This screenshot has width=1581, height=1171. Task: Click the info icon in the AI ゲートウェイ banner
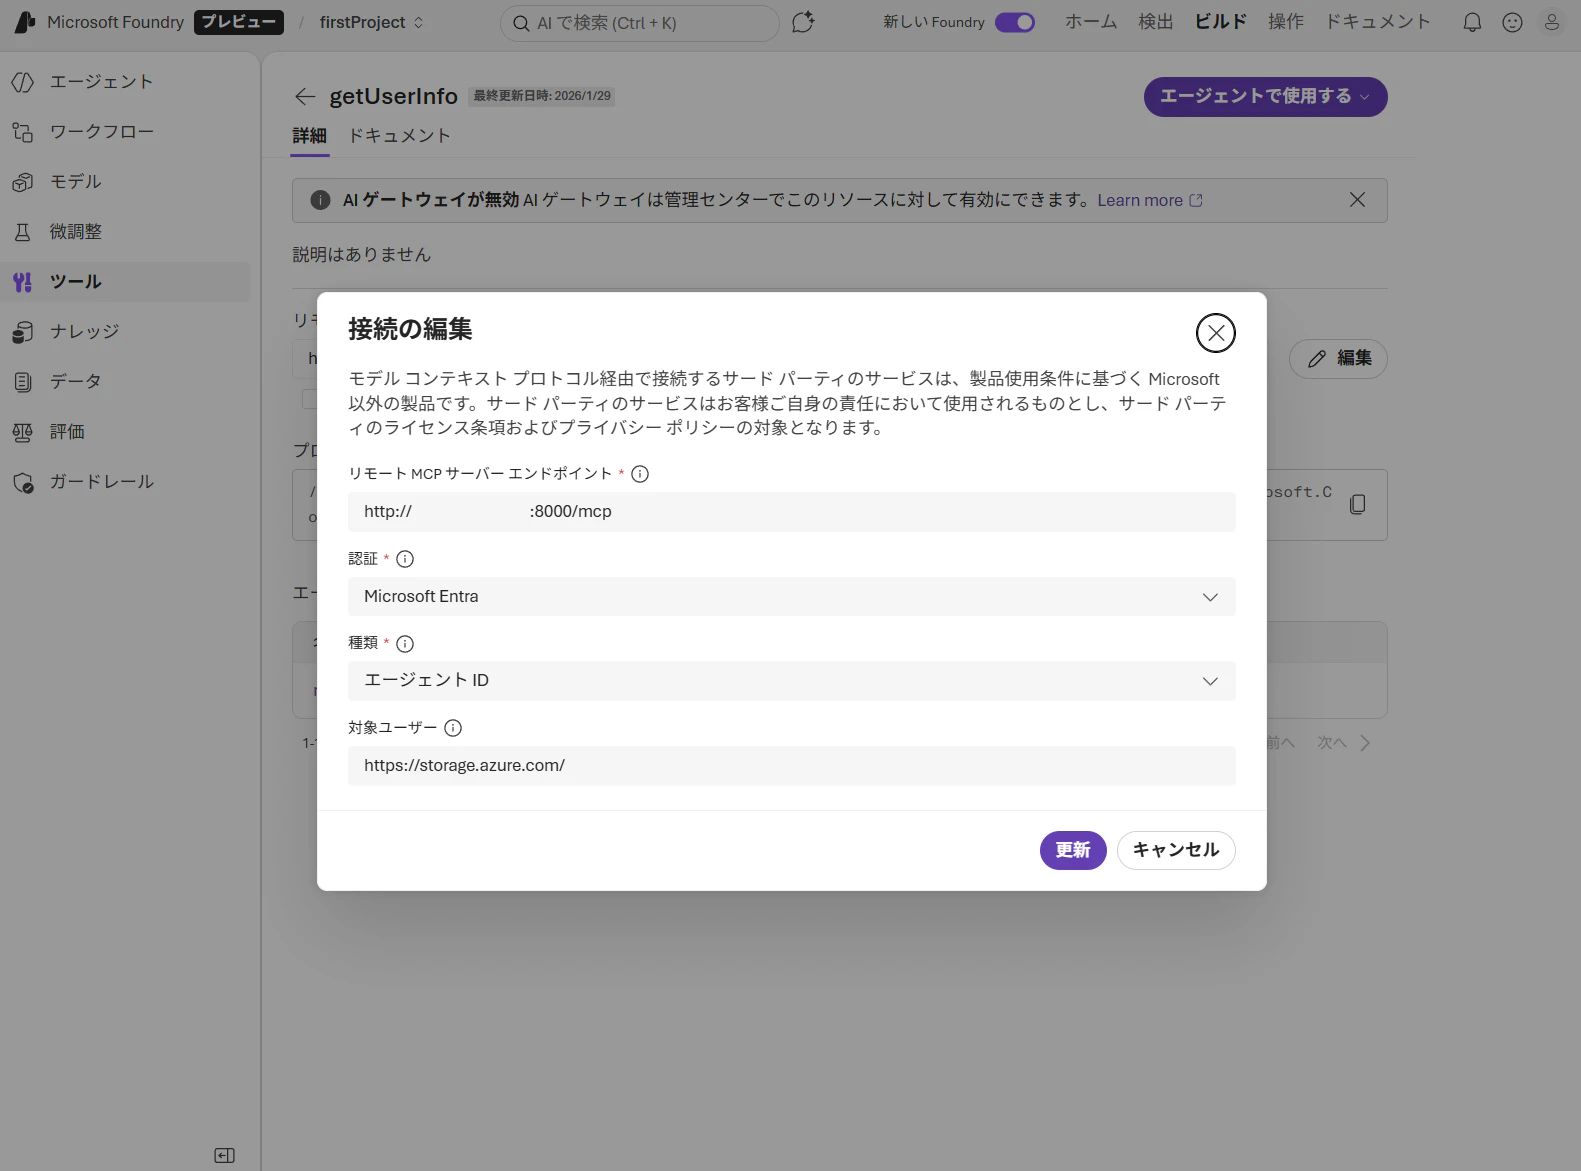tap(320, 200)
